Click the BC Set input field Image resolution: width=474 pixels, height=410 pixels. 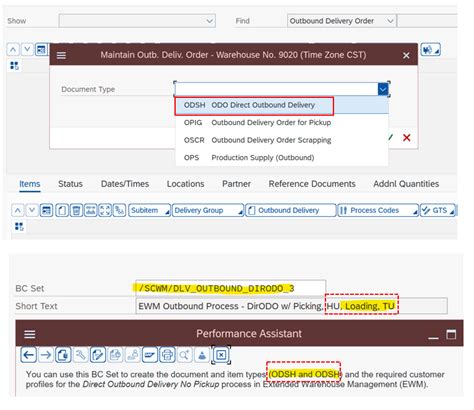pyautogui.click(x=230, y=288)
